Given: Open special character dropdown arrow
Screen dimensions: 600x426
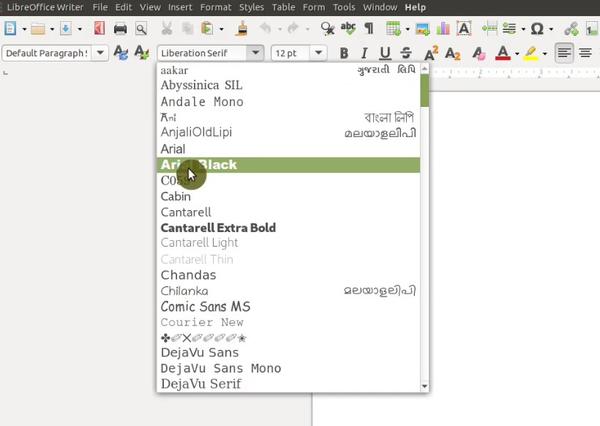Looking at the screenshot, I should [x=551, y=29].
